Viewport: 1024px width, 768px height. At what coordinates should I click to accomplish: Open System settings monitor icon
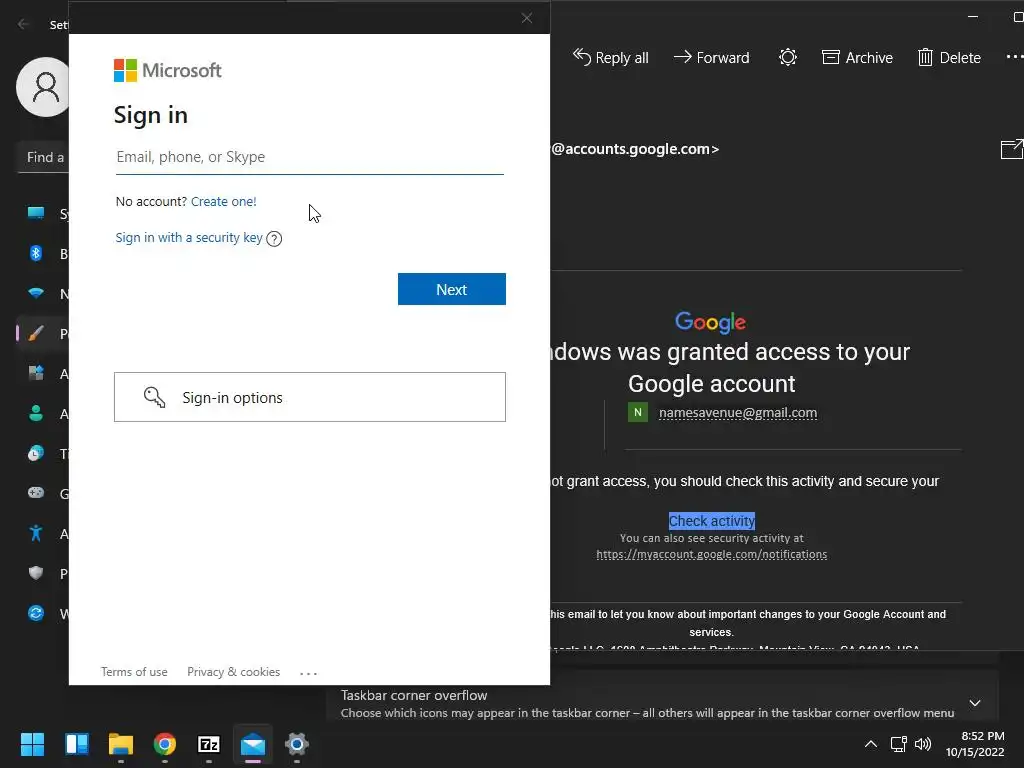36,213
